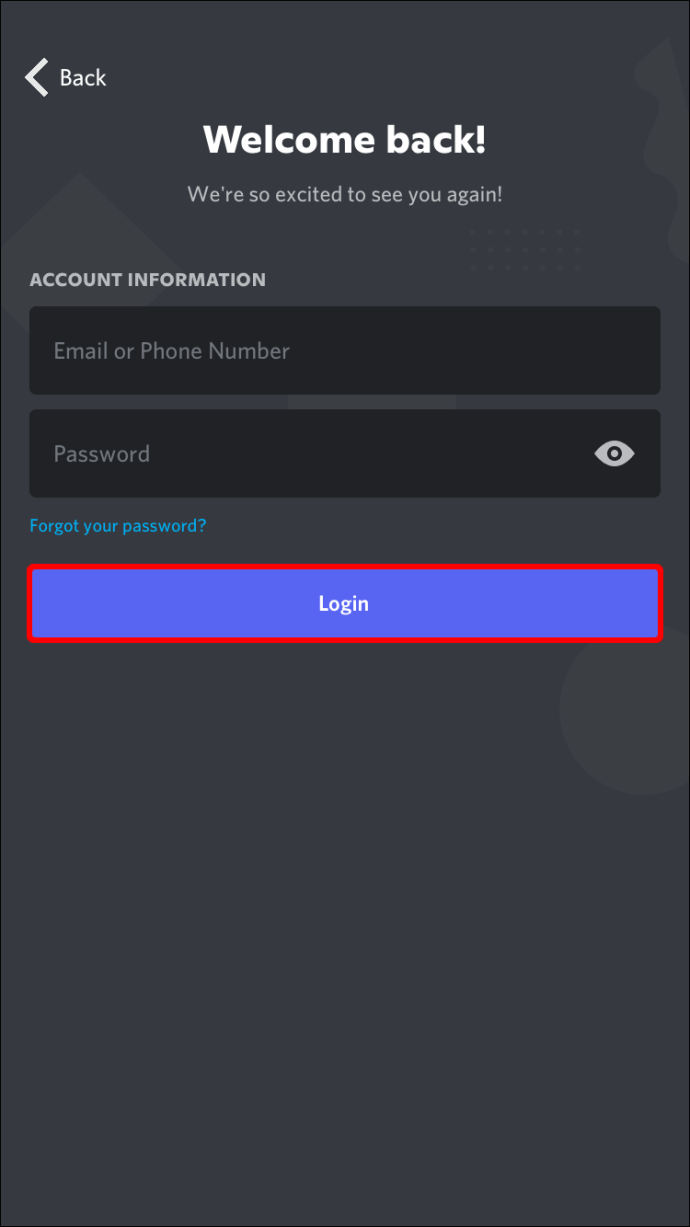This screenshot has width=690, height=1227.
Task: Show password using the eye icon
Action: pos(614,454)
